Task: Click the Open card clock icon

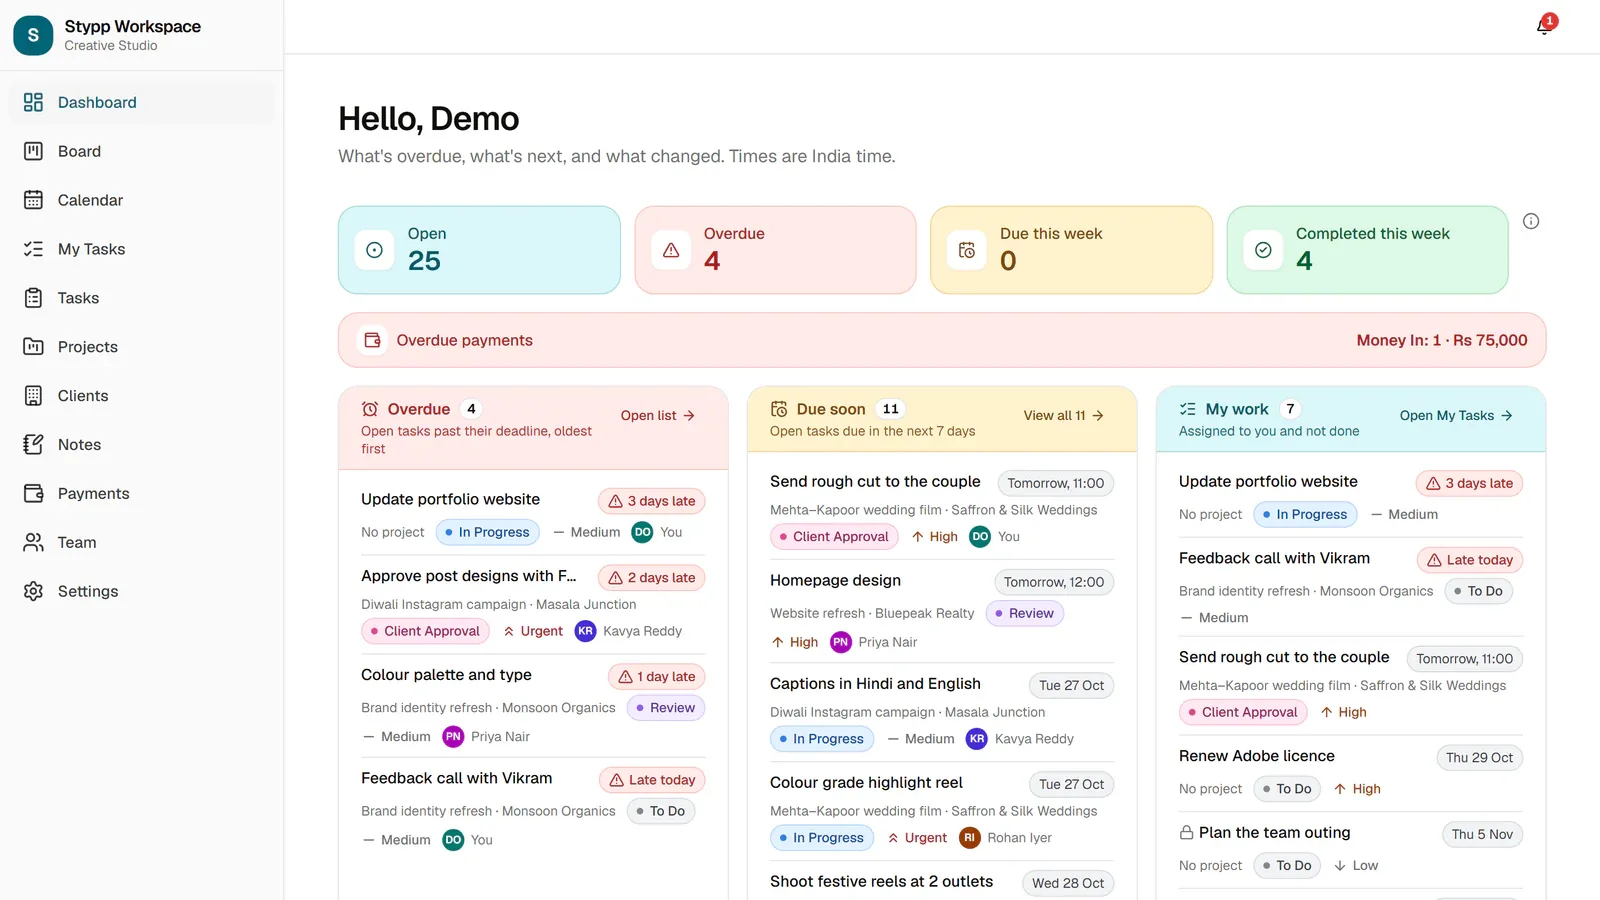Action: [x=374, y=250]
